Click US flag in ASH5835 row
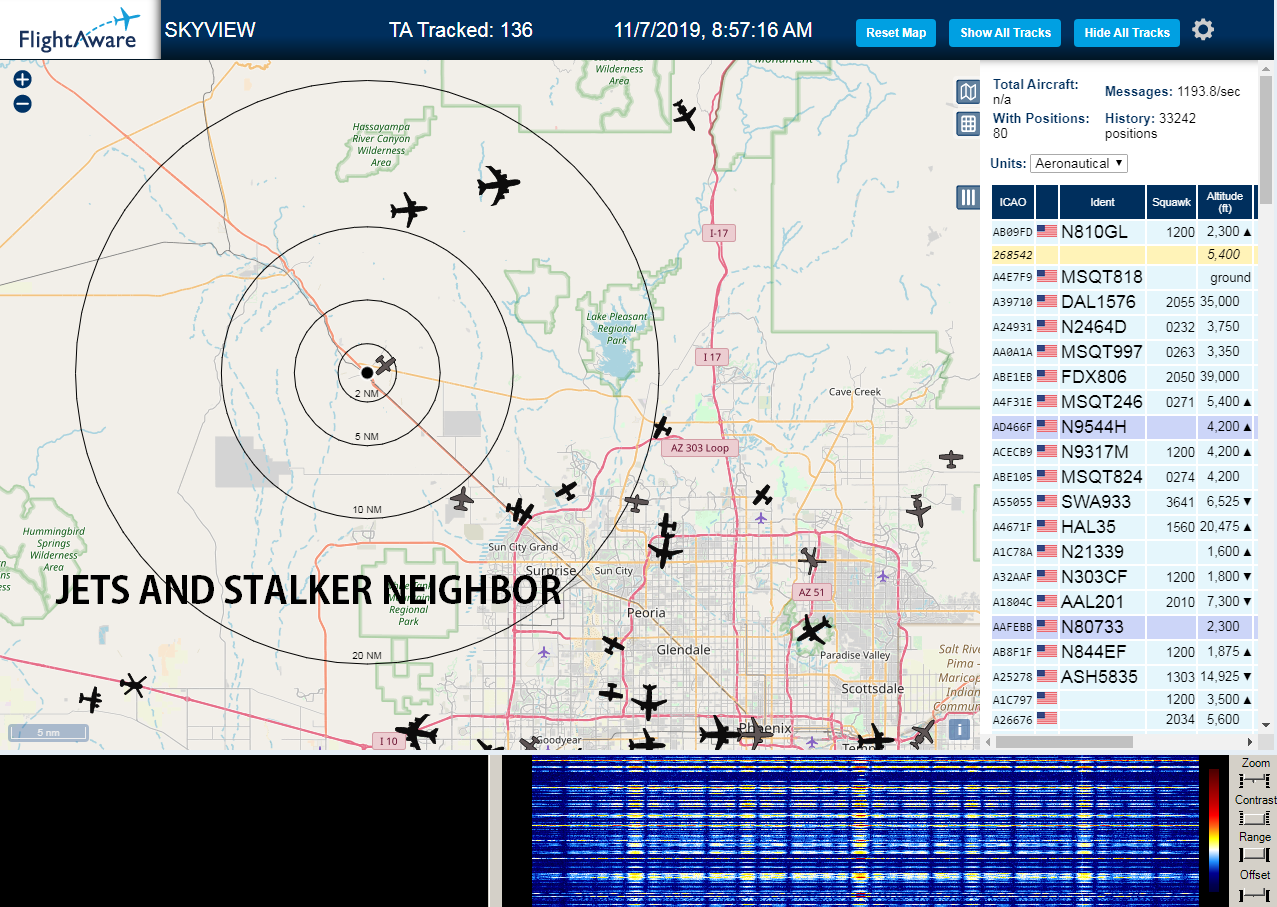Screen dimensions: 1277x907 tap(1047, 676)
